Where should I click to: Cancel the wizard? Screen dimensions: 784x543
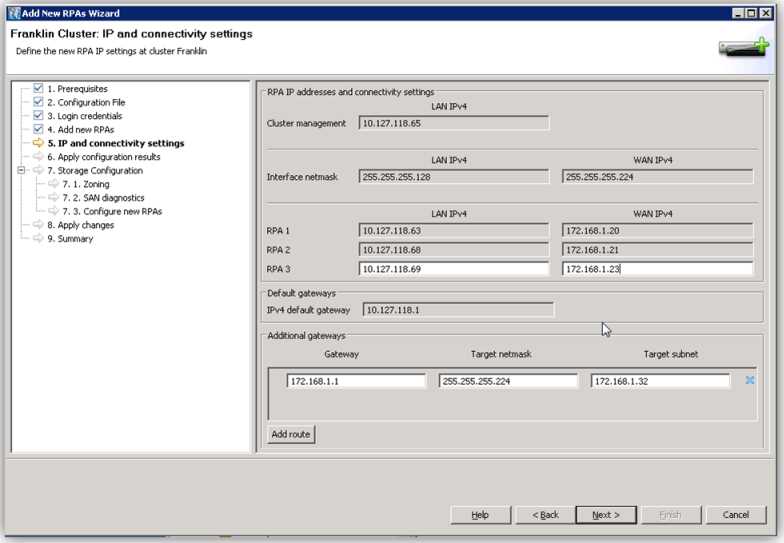[736, 514]
